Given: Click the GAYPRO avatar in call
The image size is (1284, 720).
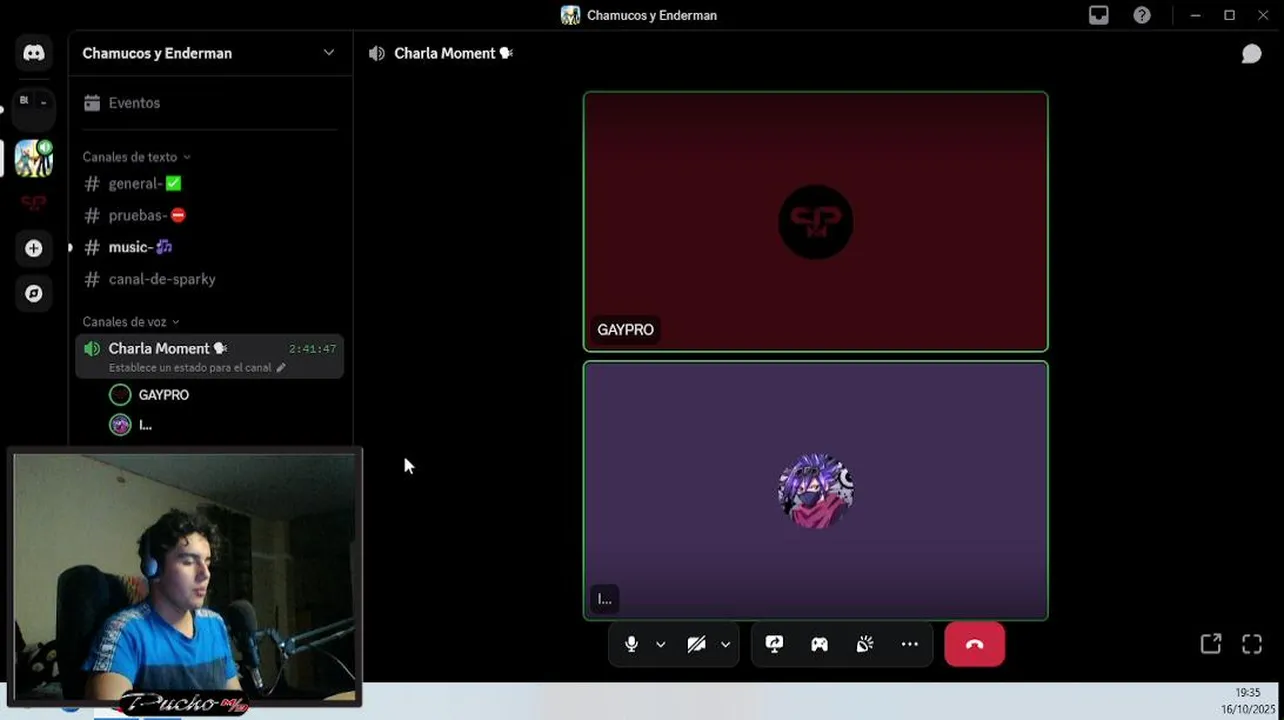Looking at the screenshot, I should pos(816,222).
